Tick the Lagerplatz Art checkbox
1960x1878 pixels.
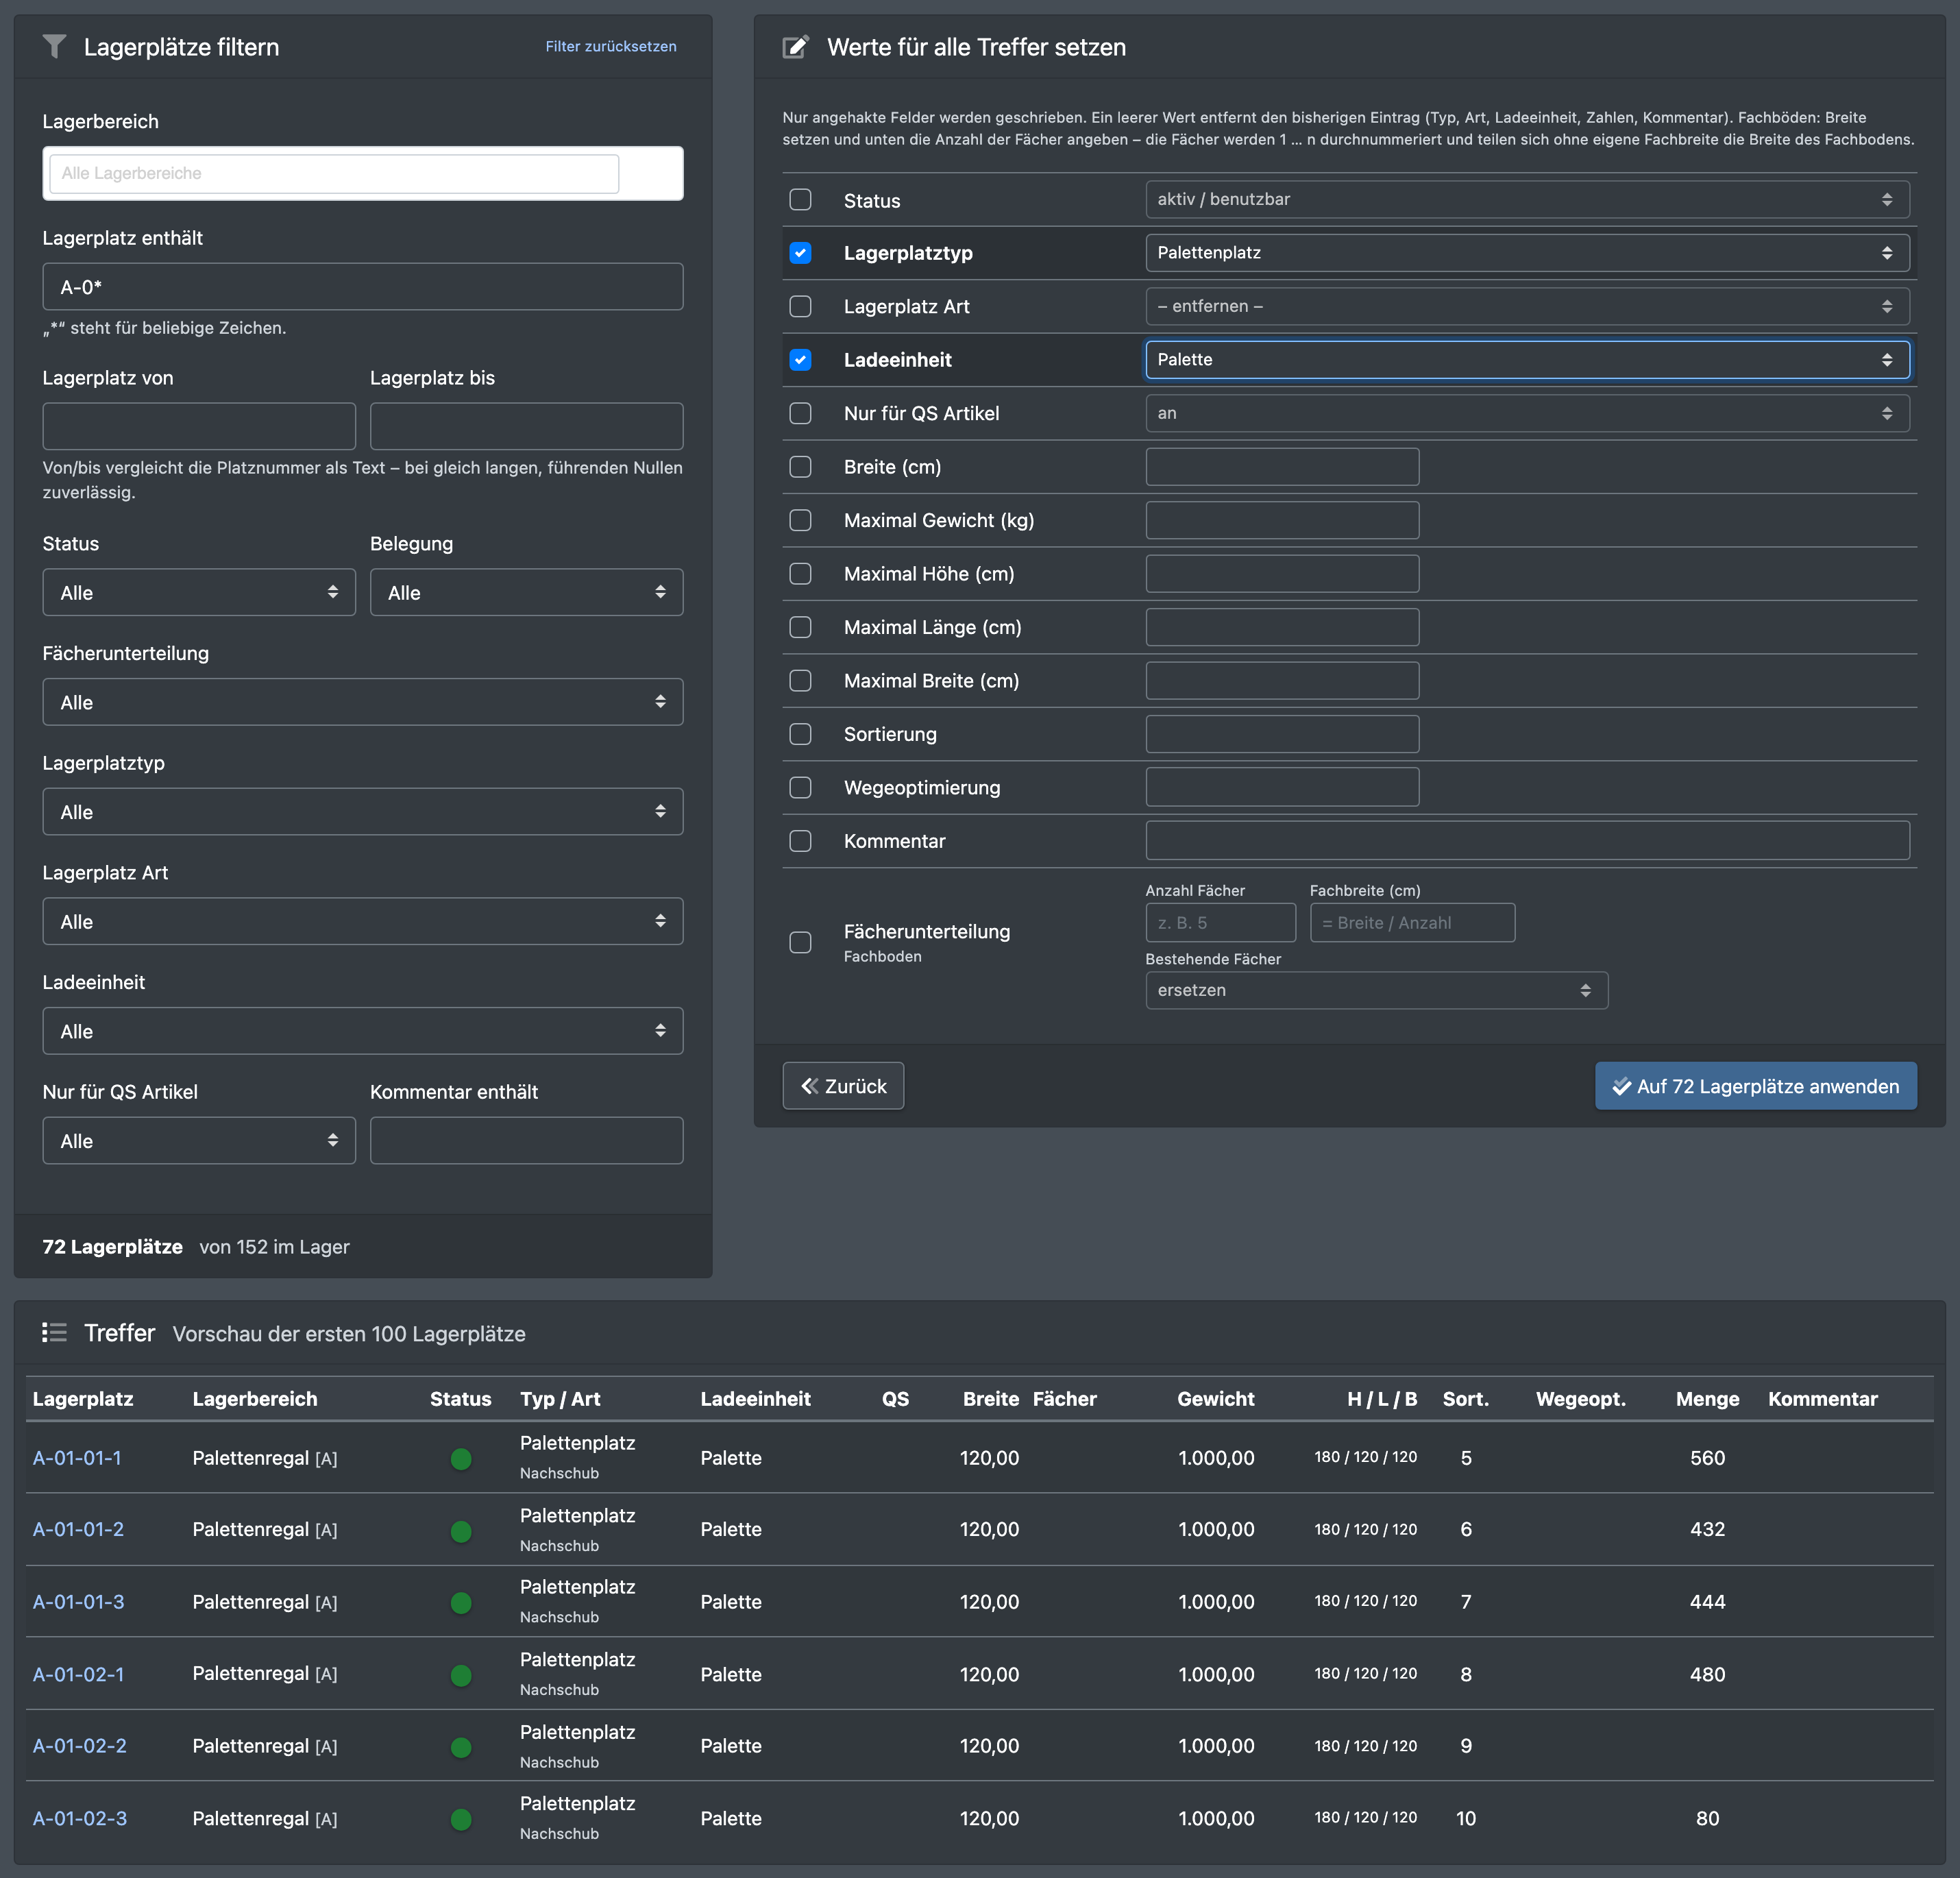[800, 306]
